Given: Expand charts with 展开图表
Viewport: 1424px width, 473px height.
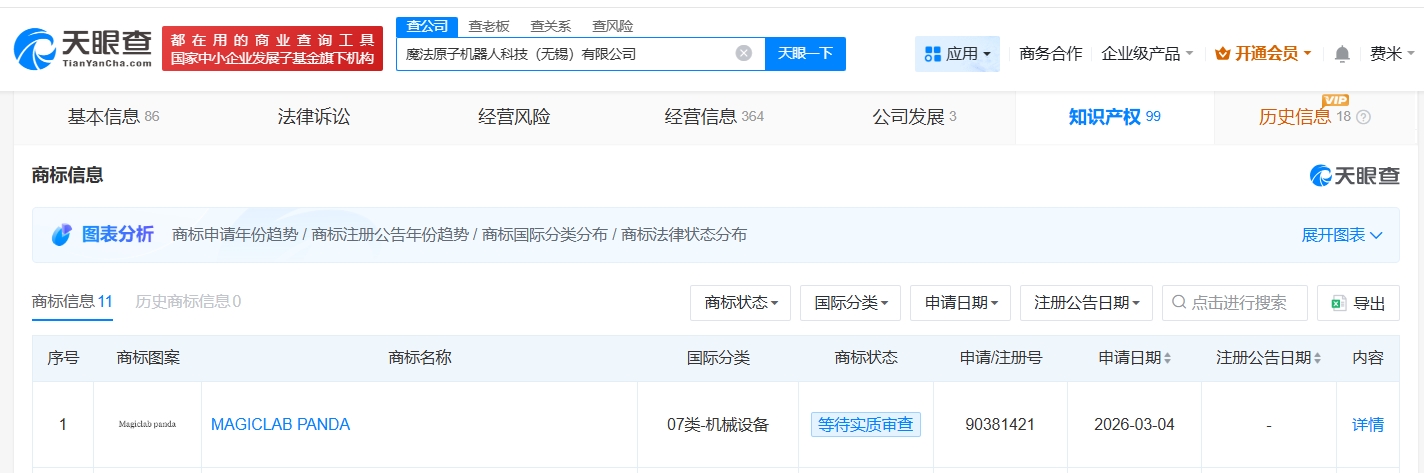Looking at the screenshot, I should [1341, 235].
